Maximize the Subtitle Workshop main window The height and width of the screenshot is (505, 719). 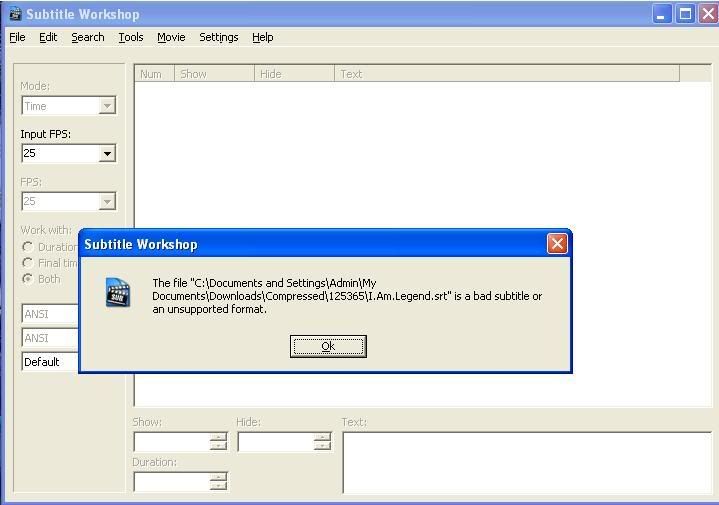(685, 14)
